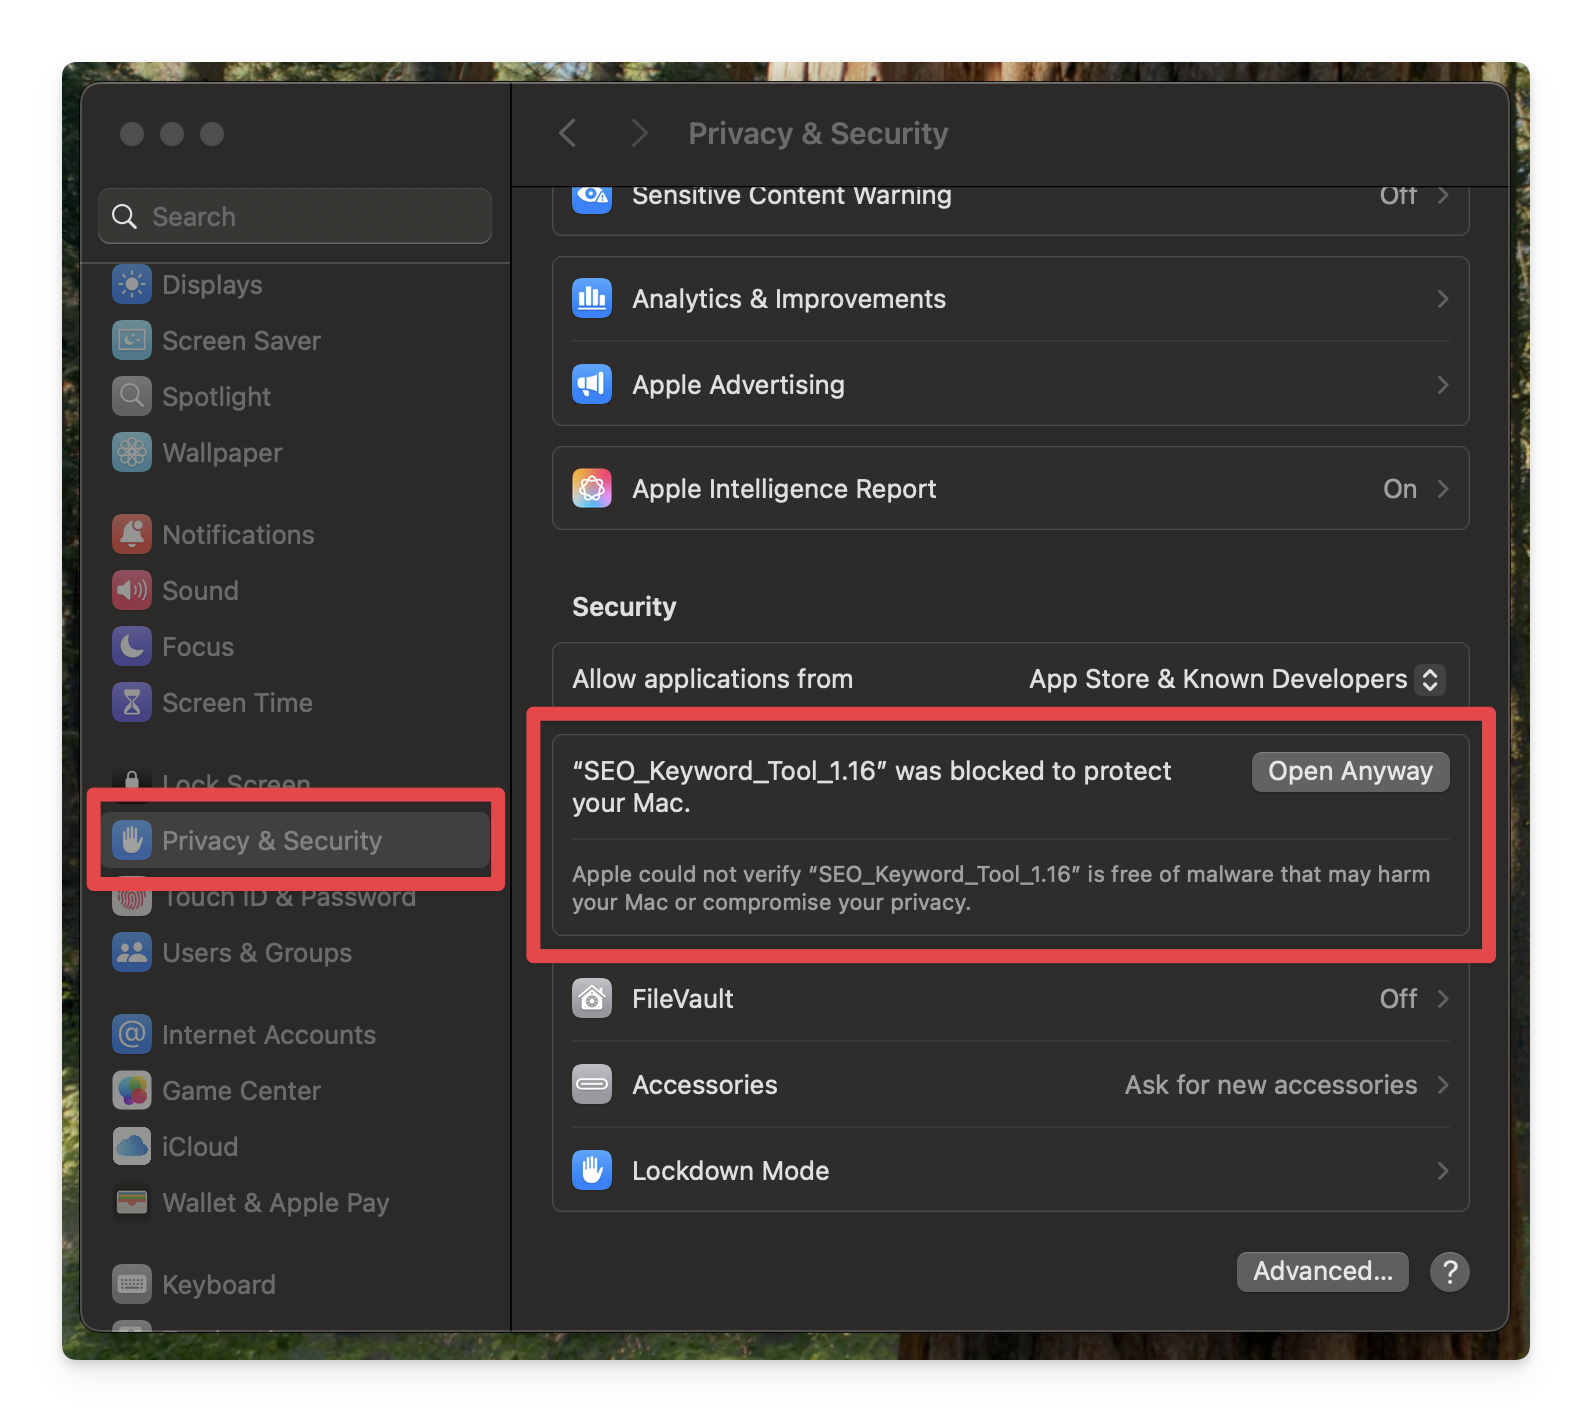Select Internet Accounts in sidebar
The image size is (1592, 1422).
268,1035
